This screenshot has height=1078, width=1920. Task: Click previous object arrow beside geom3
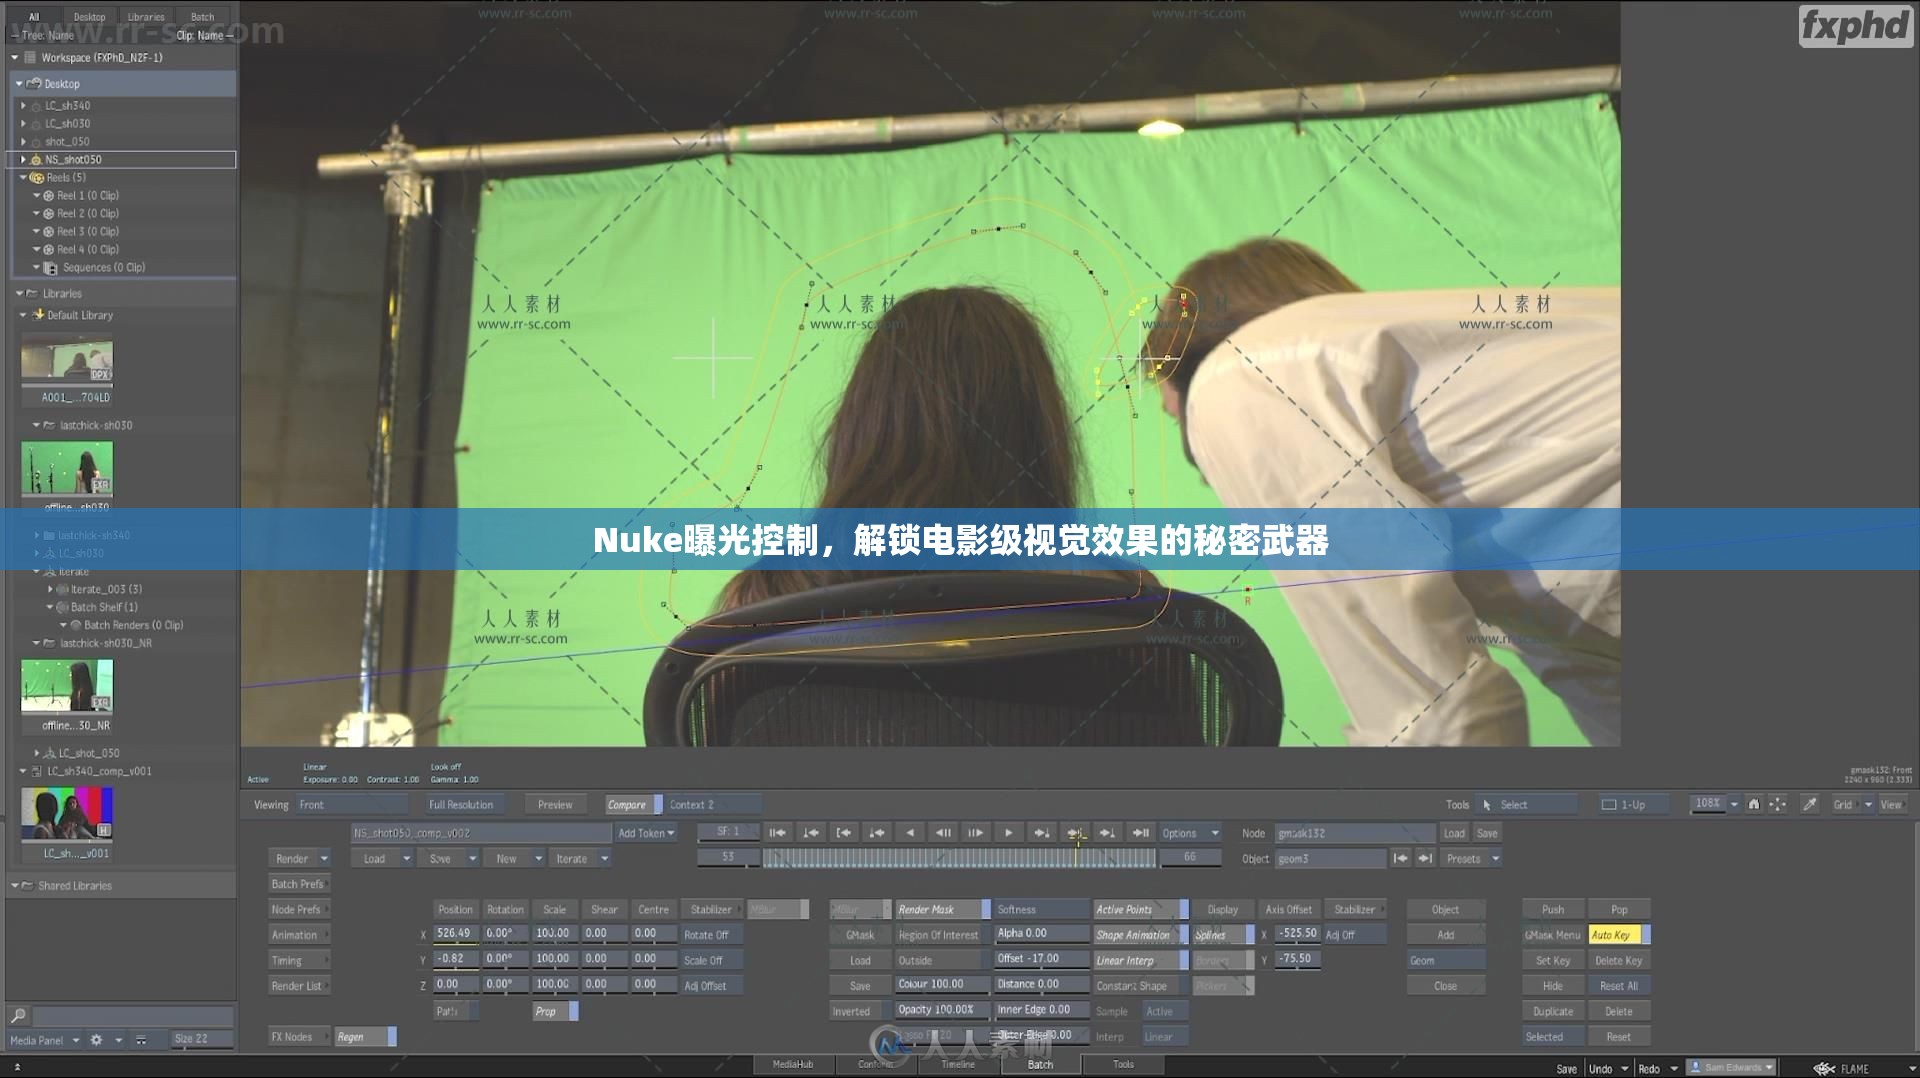pyautogui.click(x=1400, y=858)
